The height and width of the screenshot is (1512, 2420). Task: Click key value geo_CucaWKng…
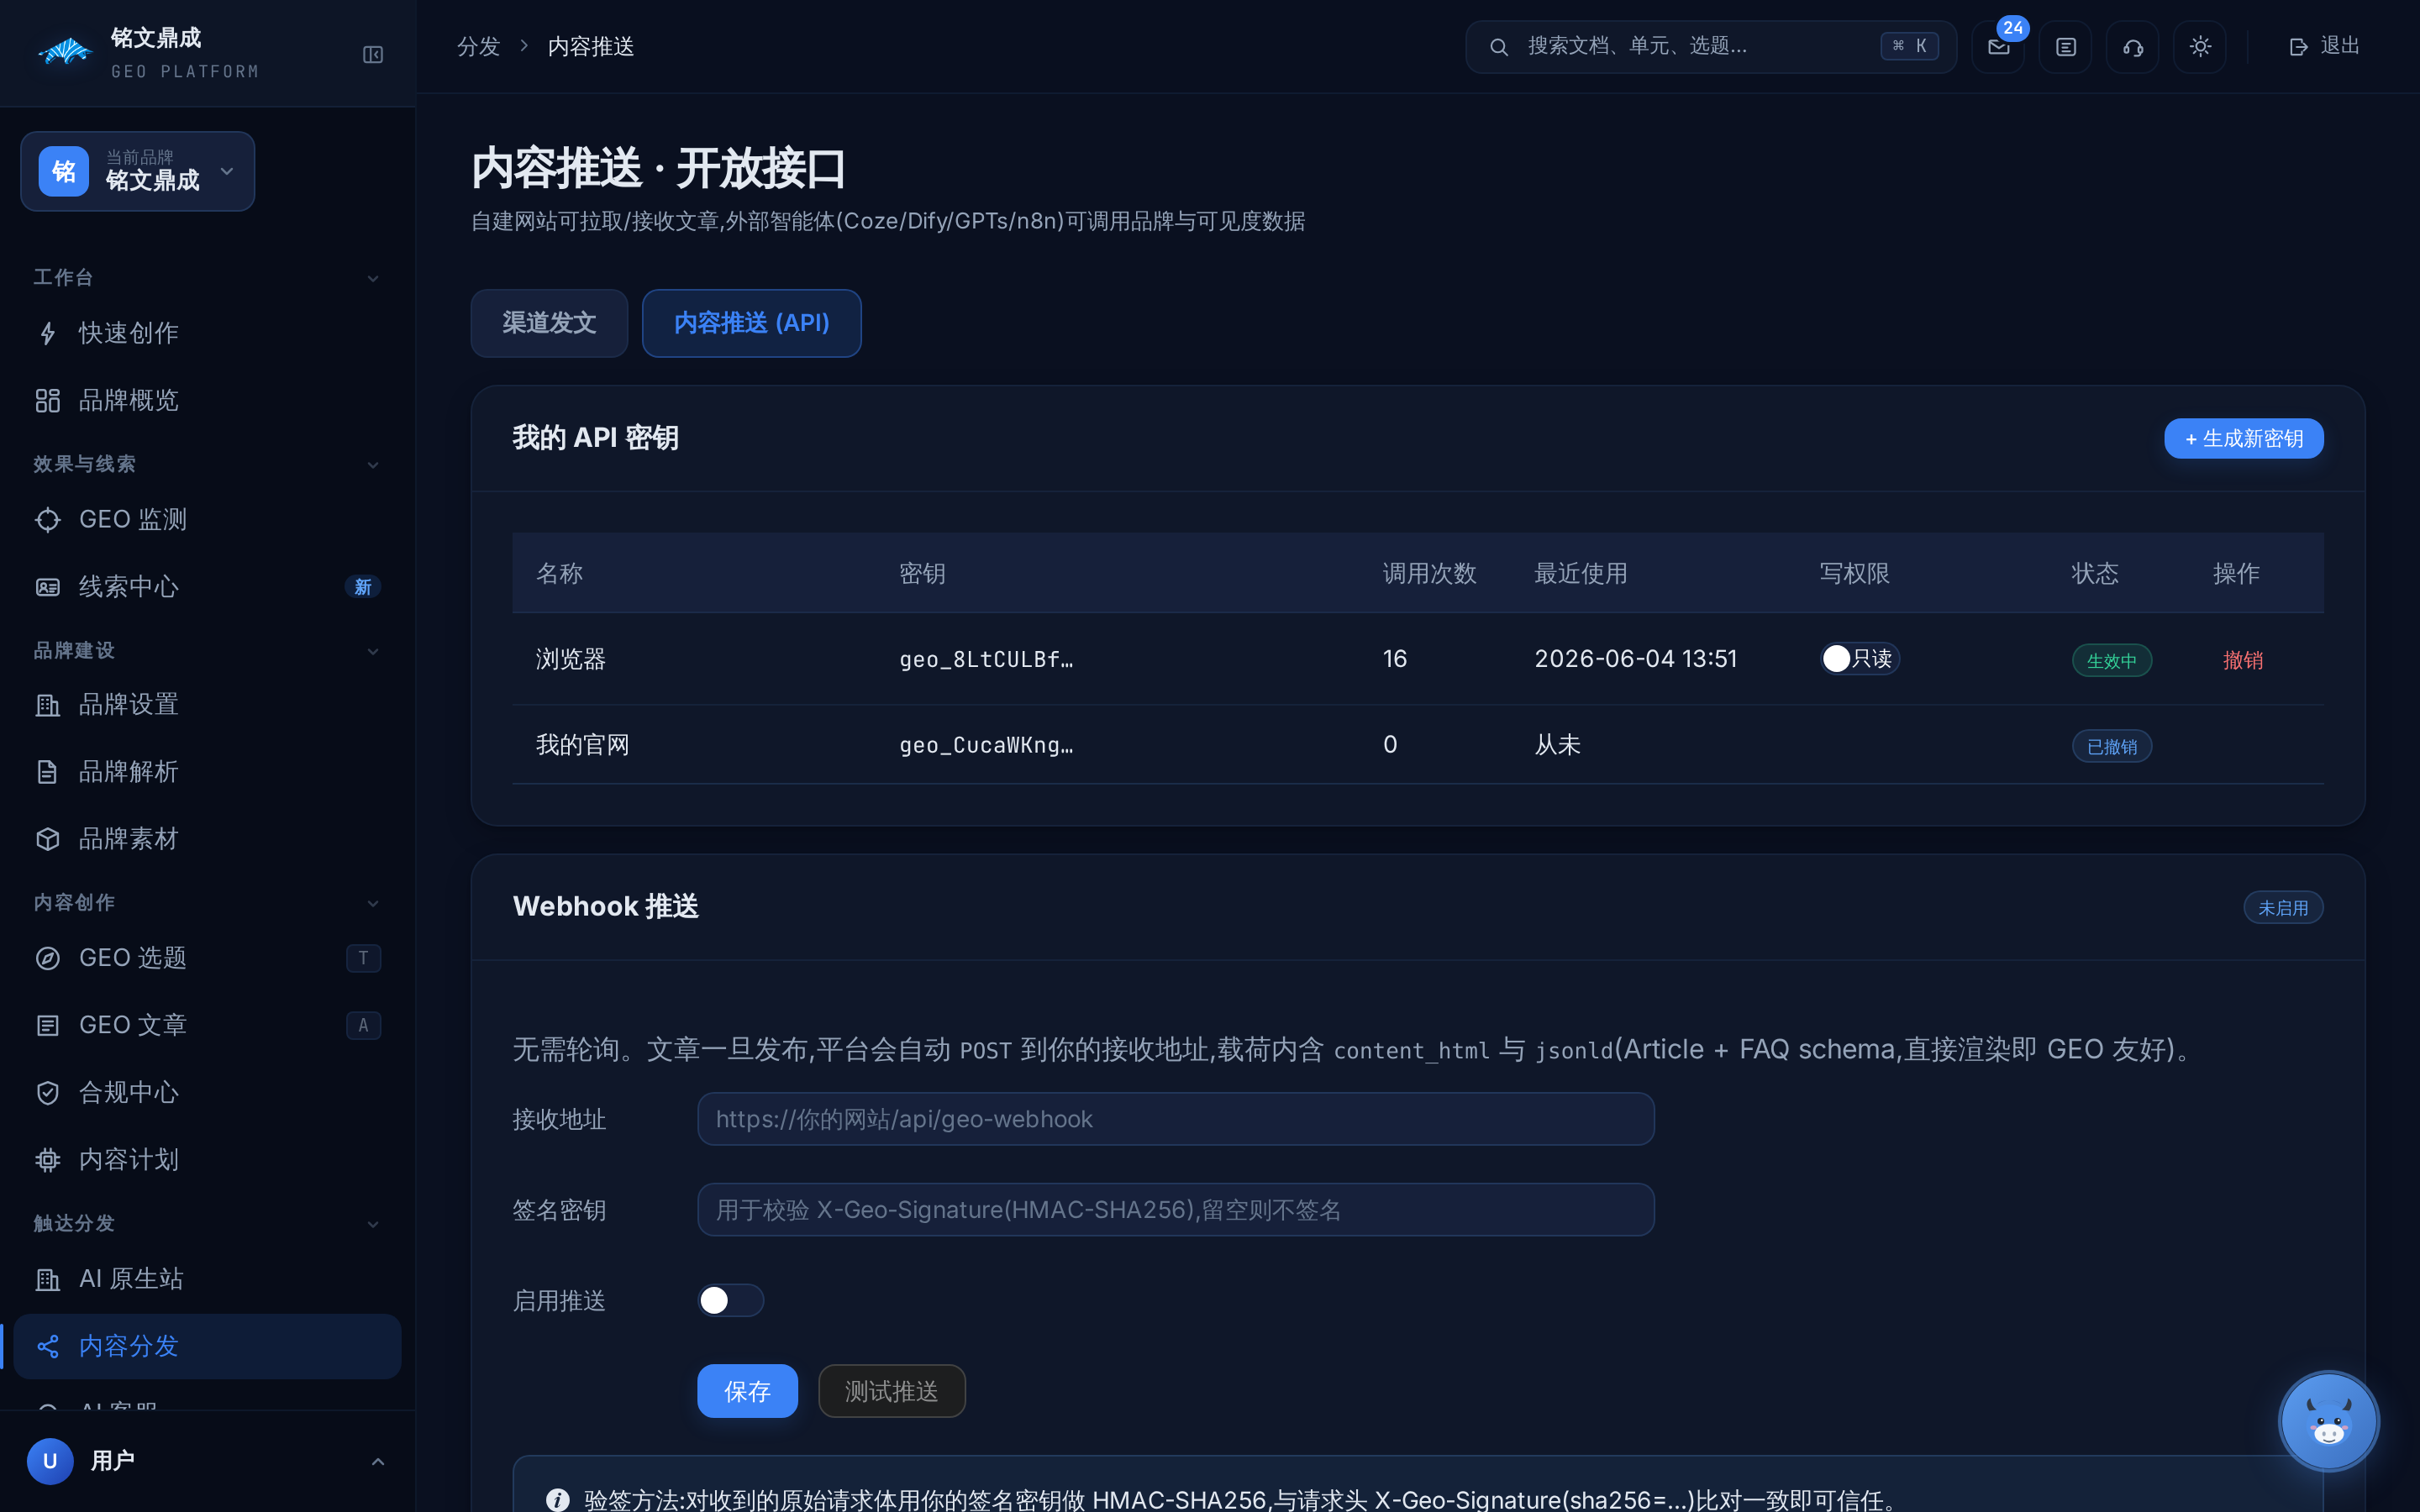[x=986, y=745]
